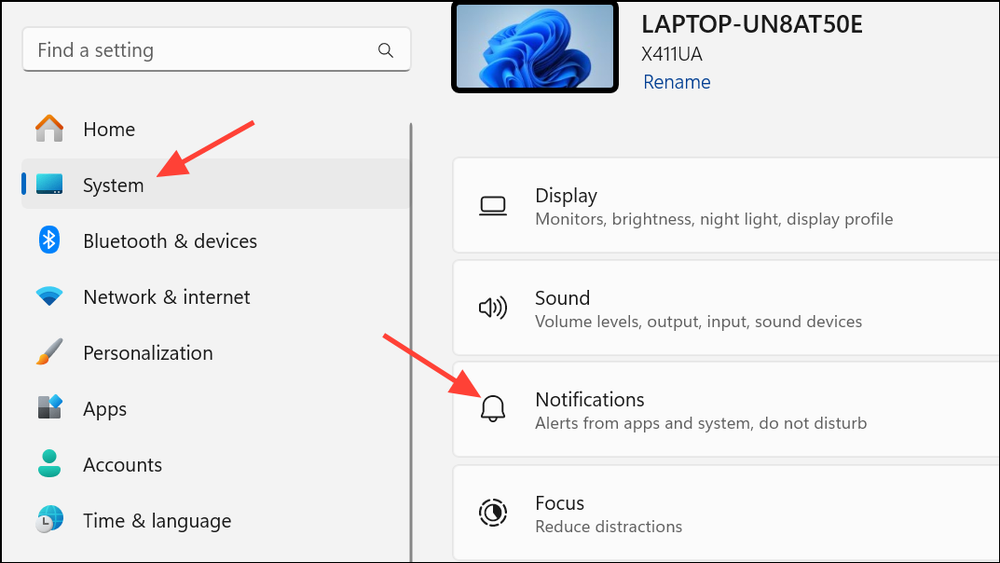Screen dimensions: 1000x563
Task: Click the Focus timer icon
Action: [x=492, y=513]
